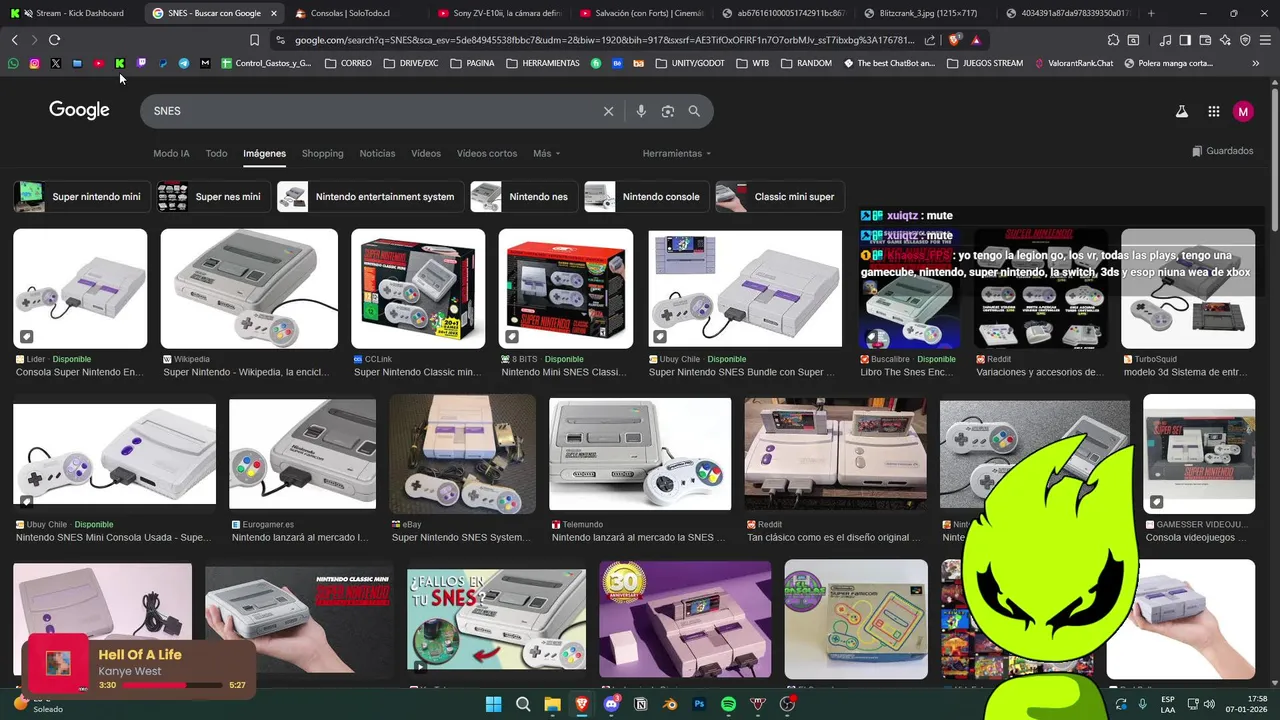
Task: Filter by Super nintendo mini chip
Action: click(82, 197)
